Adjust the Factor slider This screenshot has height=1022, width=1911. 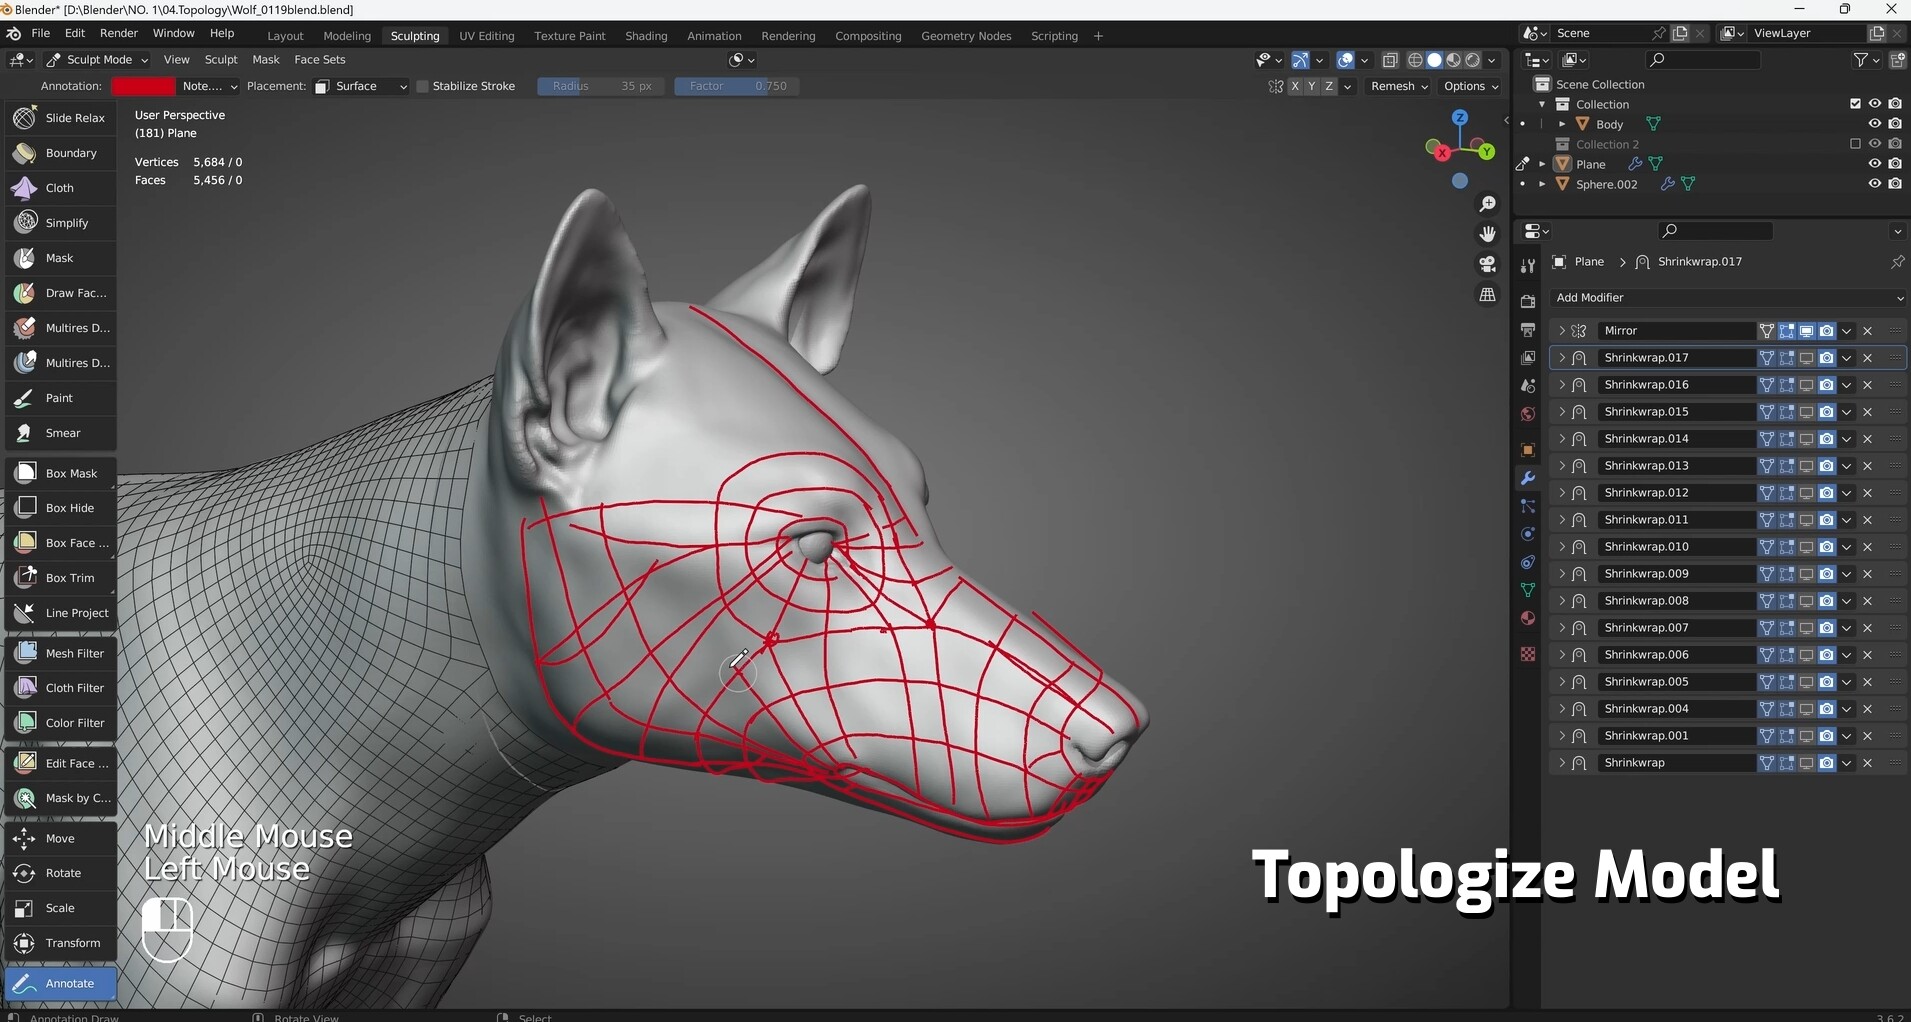[737, 86]
